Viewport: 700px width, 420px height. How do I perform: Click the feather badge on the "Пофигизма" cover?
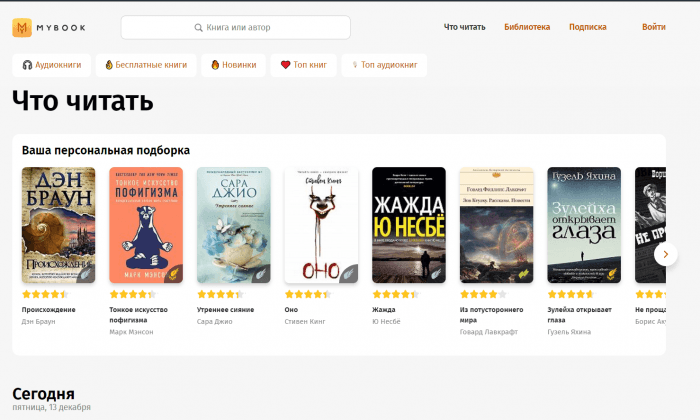(174, 274)
